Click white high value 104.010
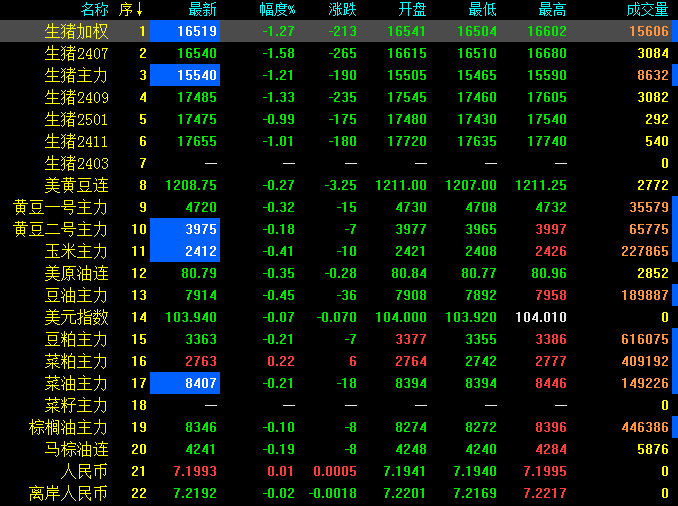Viewport: 678px width, 506px height. 541,317
